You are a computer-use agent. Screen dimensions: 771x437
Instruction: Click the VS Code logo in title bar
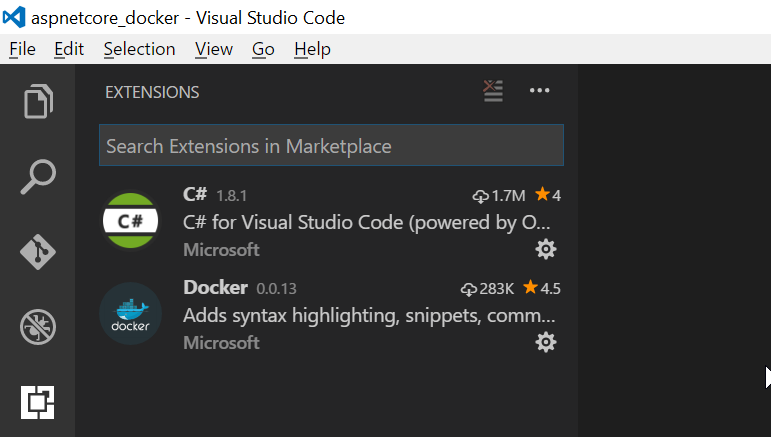pos(14,17)
